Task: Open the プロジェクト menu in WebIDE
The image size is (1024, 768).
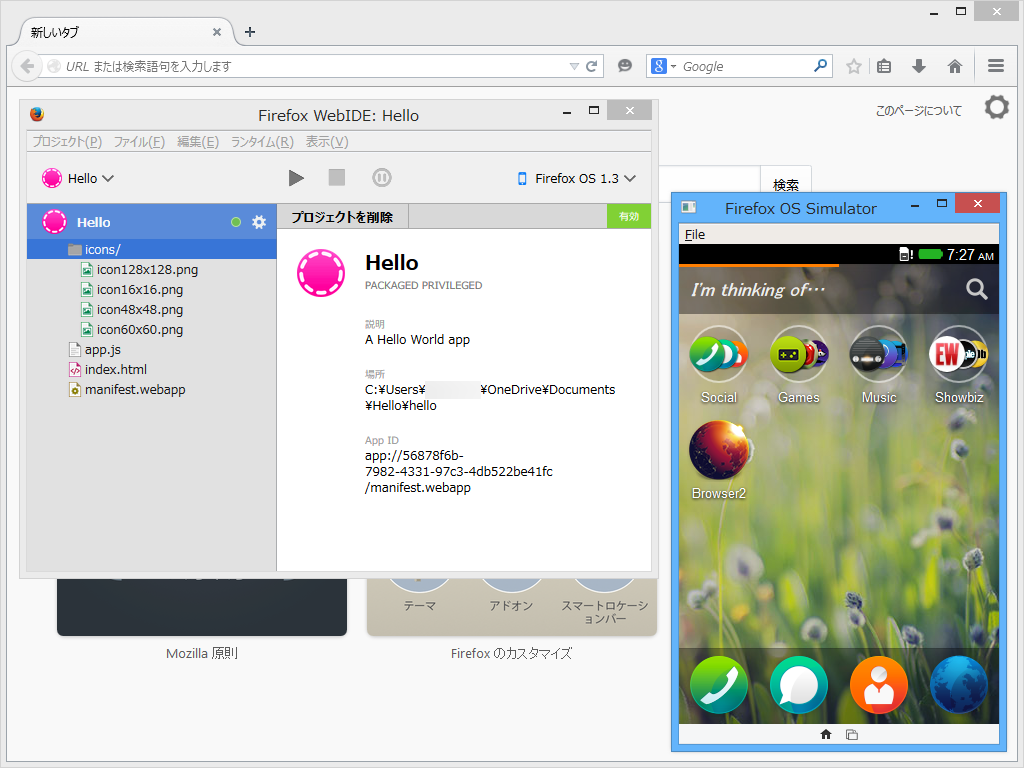Action: (67, 142)
